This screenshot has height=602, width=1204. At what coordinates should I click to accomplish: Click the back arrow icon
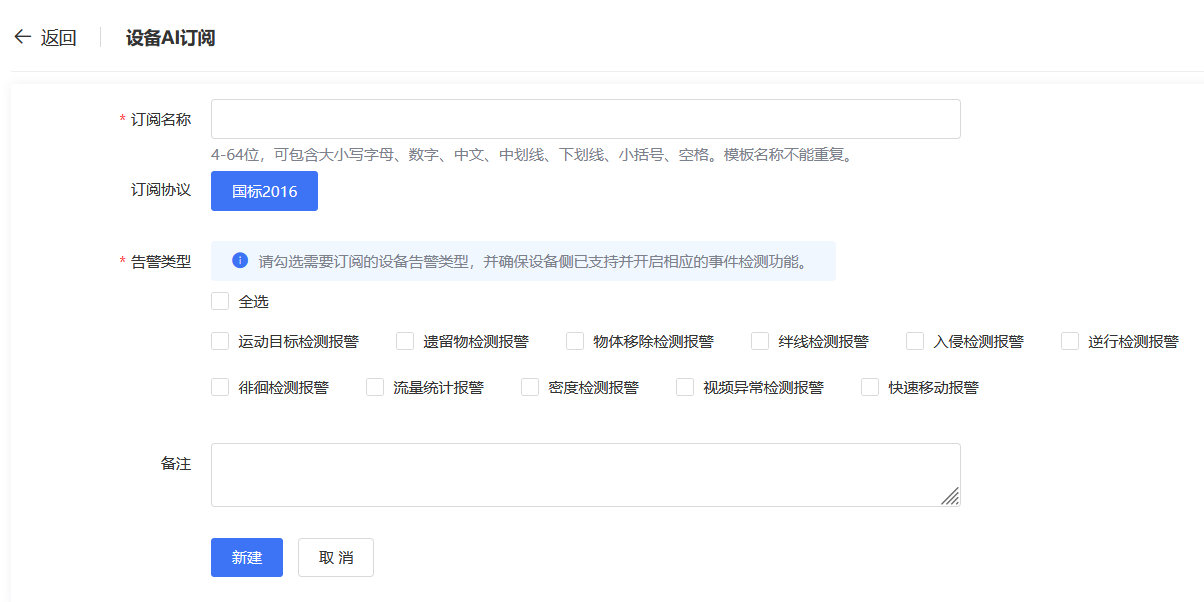click(x=22, y=38)
